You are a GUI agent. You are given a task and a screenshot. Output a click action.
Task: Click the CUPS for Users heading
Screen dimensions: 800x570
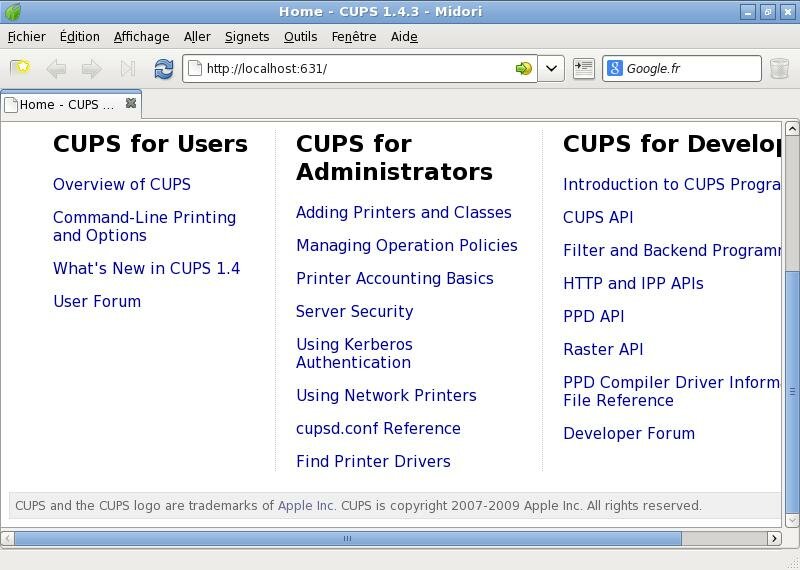click(150, 144)
